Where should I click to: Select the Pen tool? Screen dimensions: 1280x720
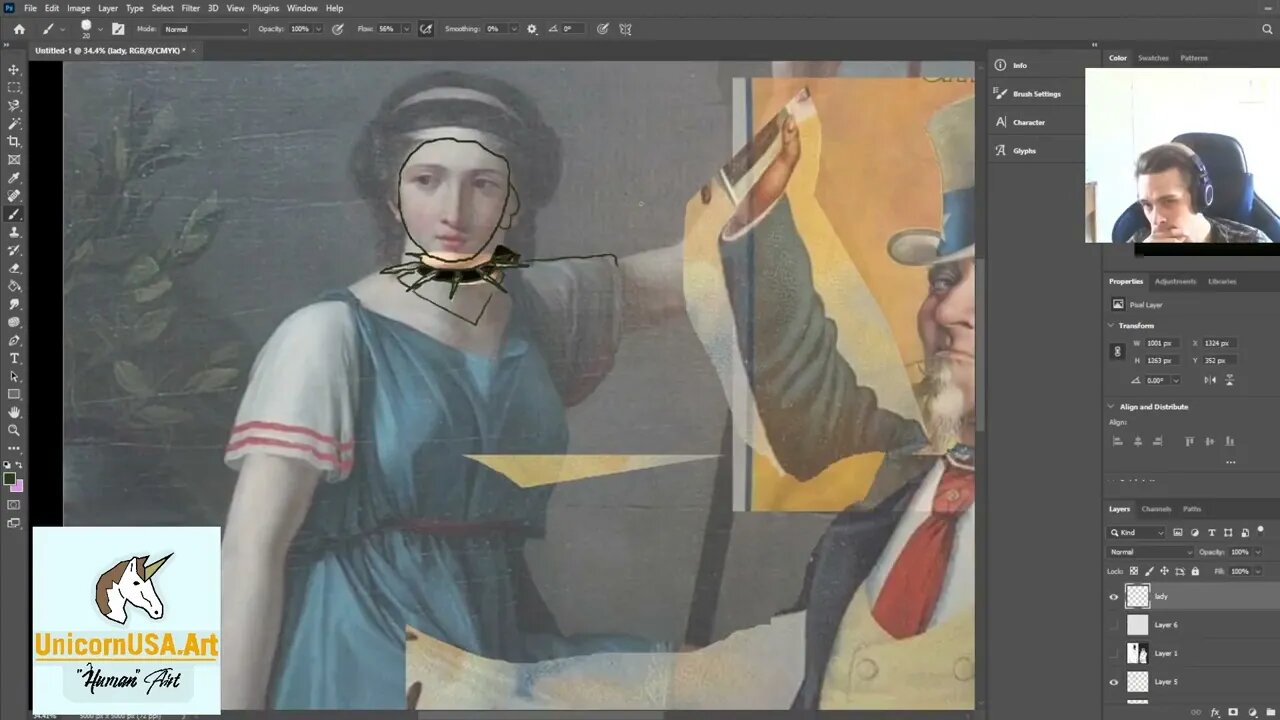click(14, 340)
